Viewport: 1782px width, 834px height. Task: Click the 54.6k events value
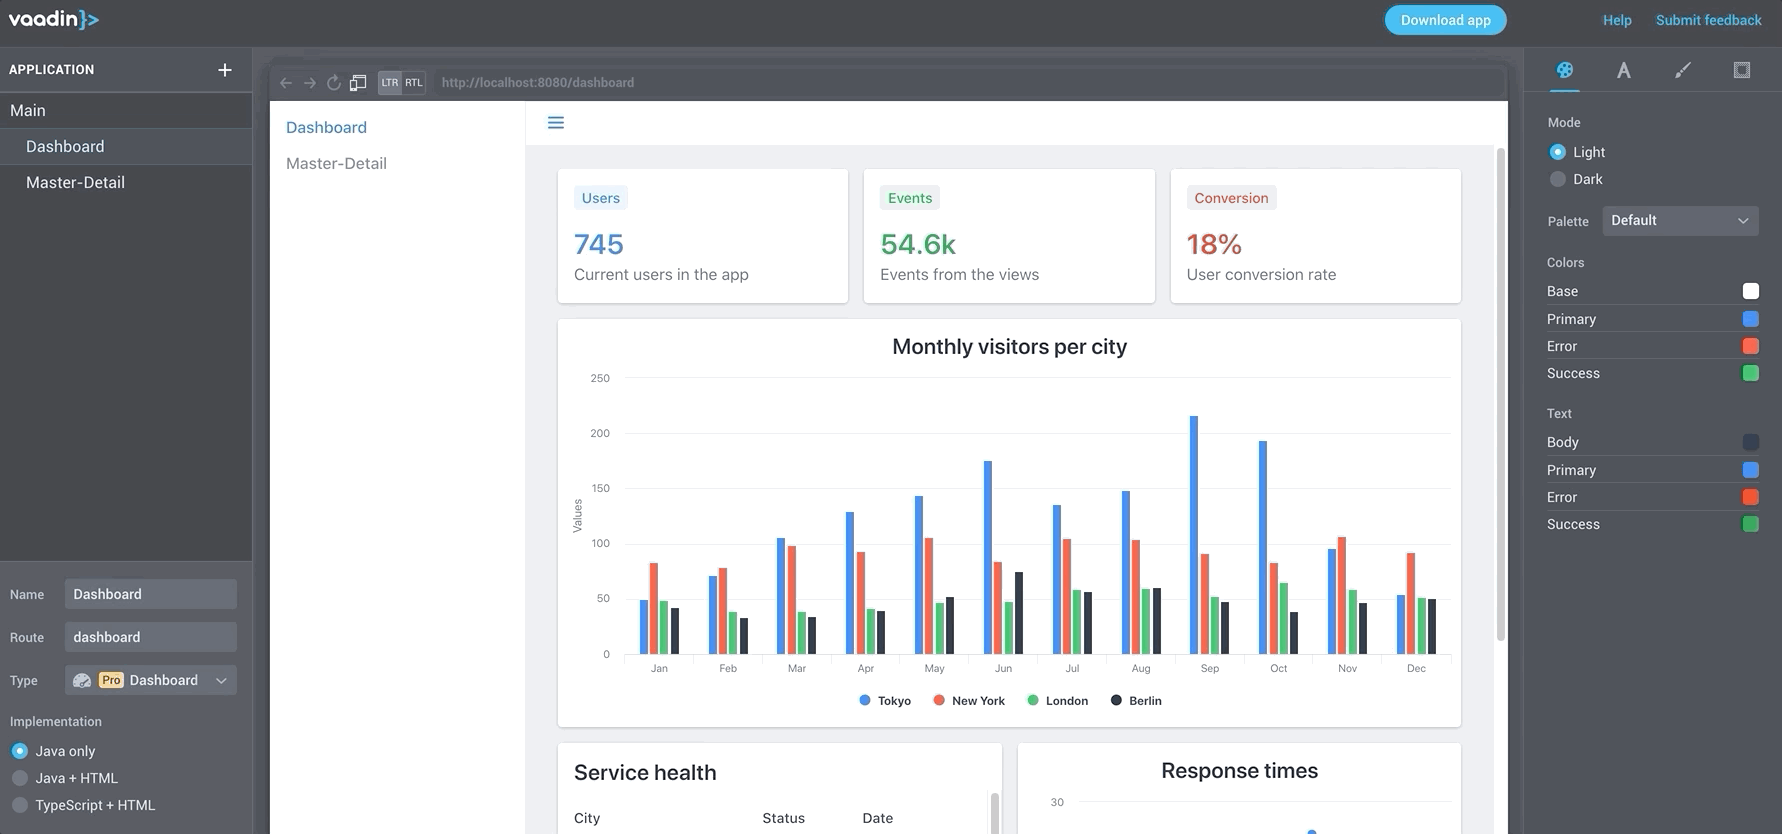pyautogui.click(x=918, y=244)
